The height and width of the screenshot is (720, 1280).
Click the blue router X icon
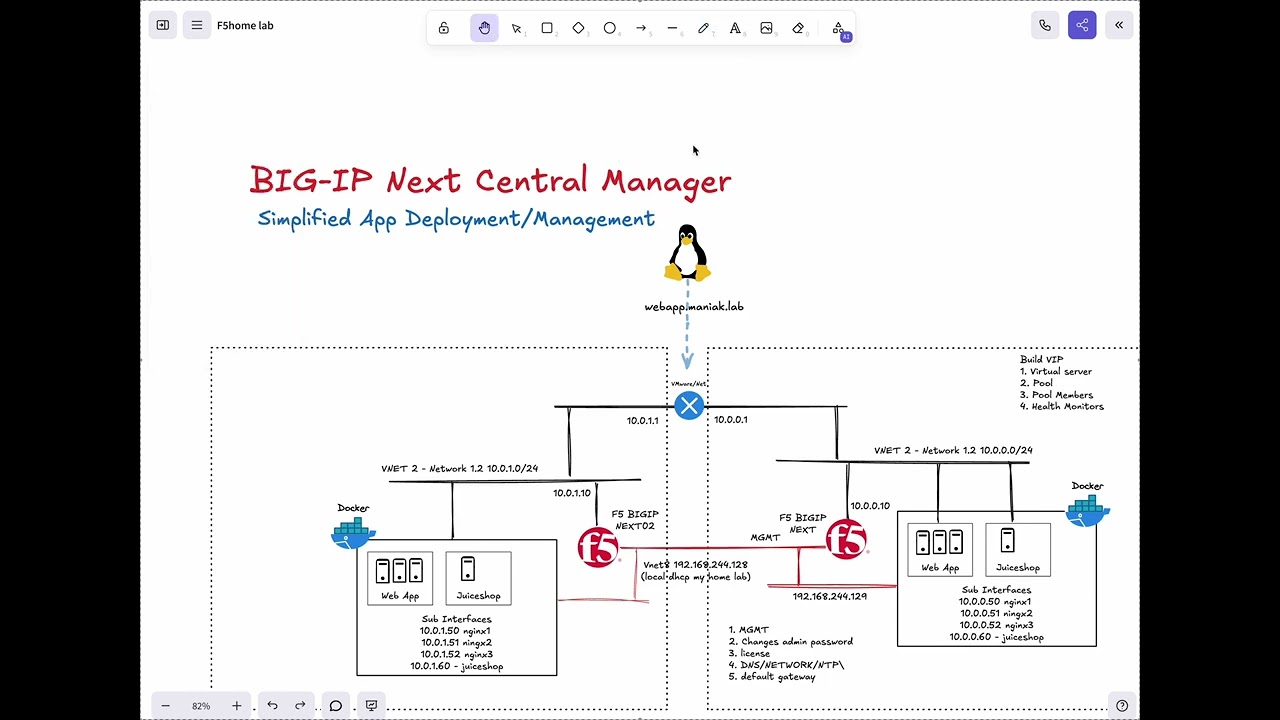689,405
